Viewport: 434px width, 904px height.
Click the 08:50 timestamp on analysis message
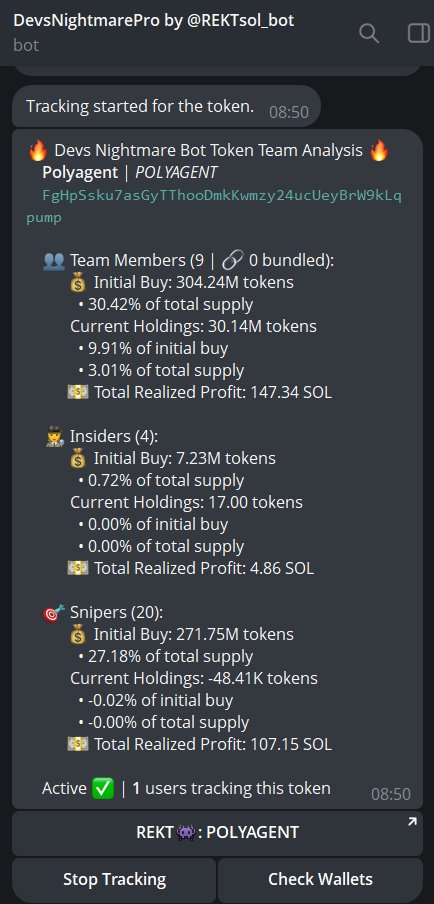point(391,794)
